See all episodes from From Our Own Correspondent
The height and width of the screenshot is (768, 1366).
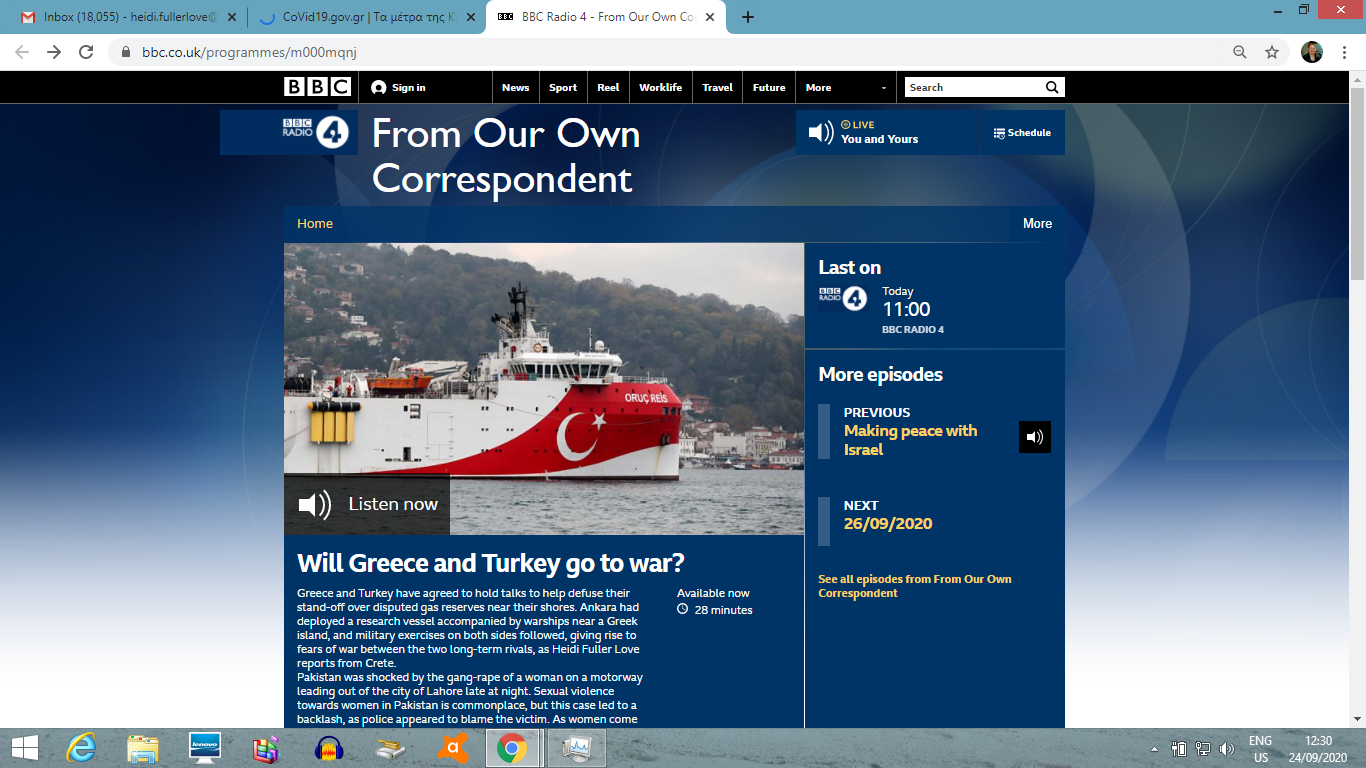click(915, 586)
